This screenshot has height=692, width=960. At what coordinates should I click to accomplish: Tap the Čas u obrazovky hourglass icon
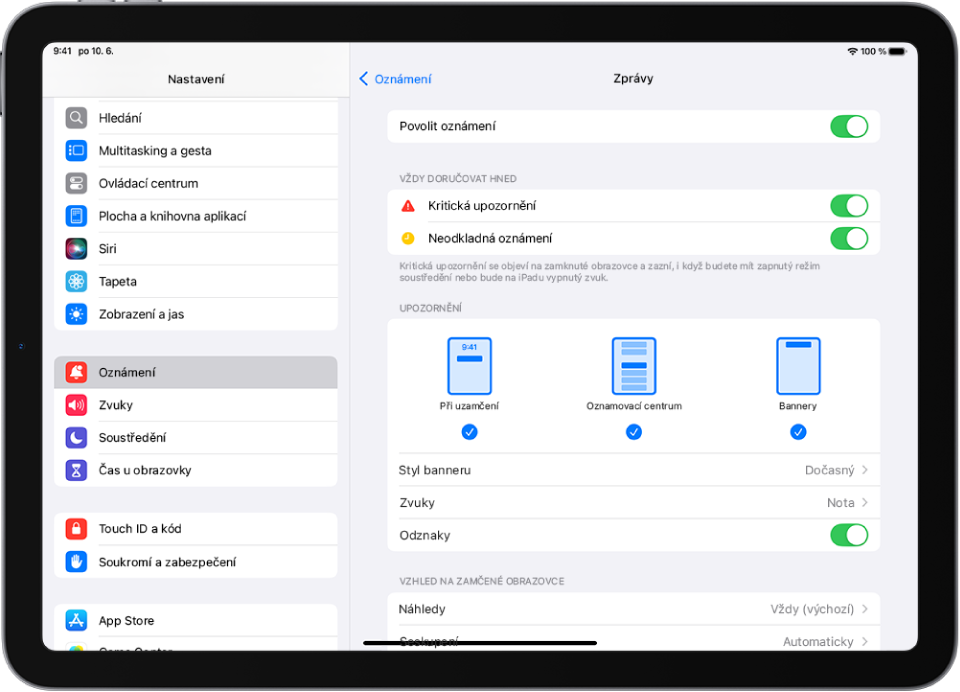pyautogui.click(x=76, y=470)
